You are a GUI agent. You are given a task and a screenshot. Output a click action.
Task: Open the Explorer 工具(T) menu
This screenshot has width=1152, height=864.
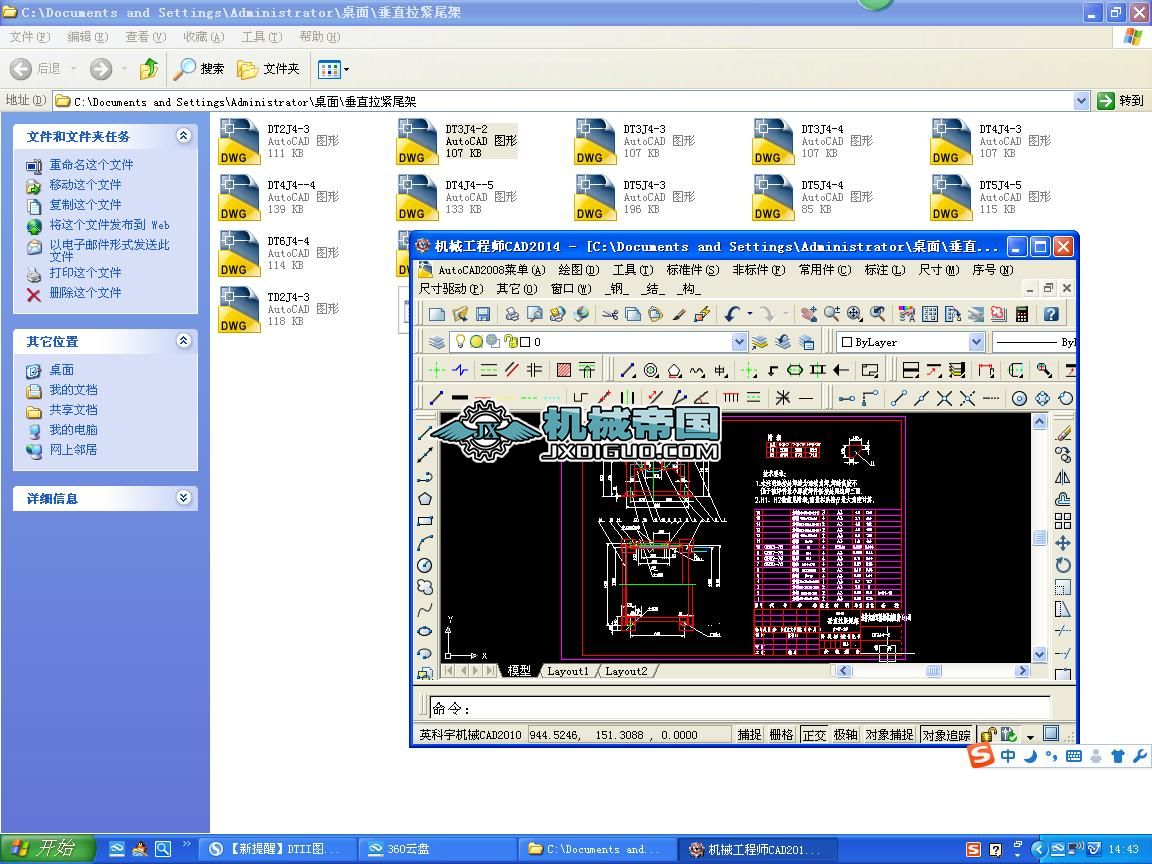(x=262, y=37)
